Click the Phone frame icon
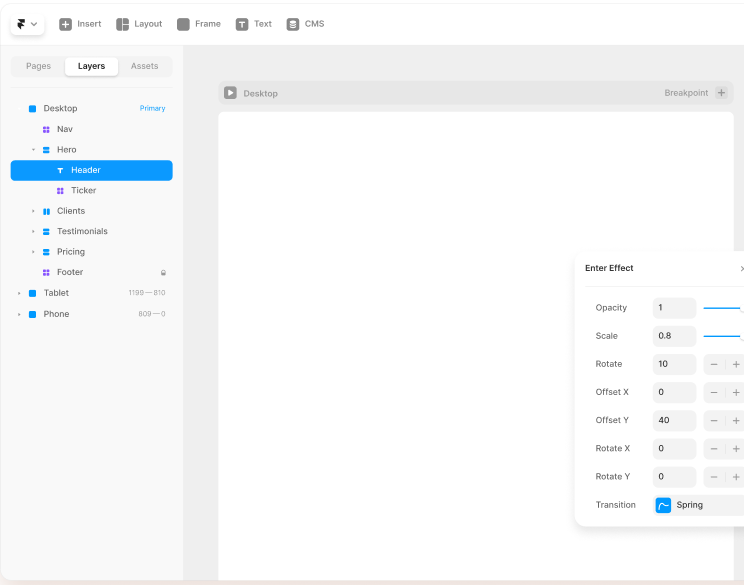This screenshot has height=585, width=744. (32, 314)
